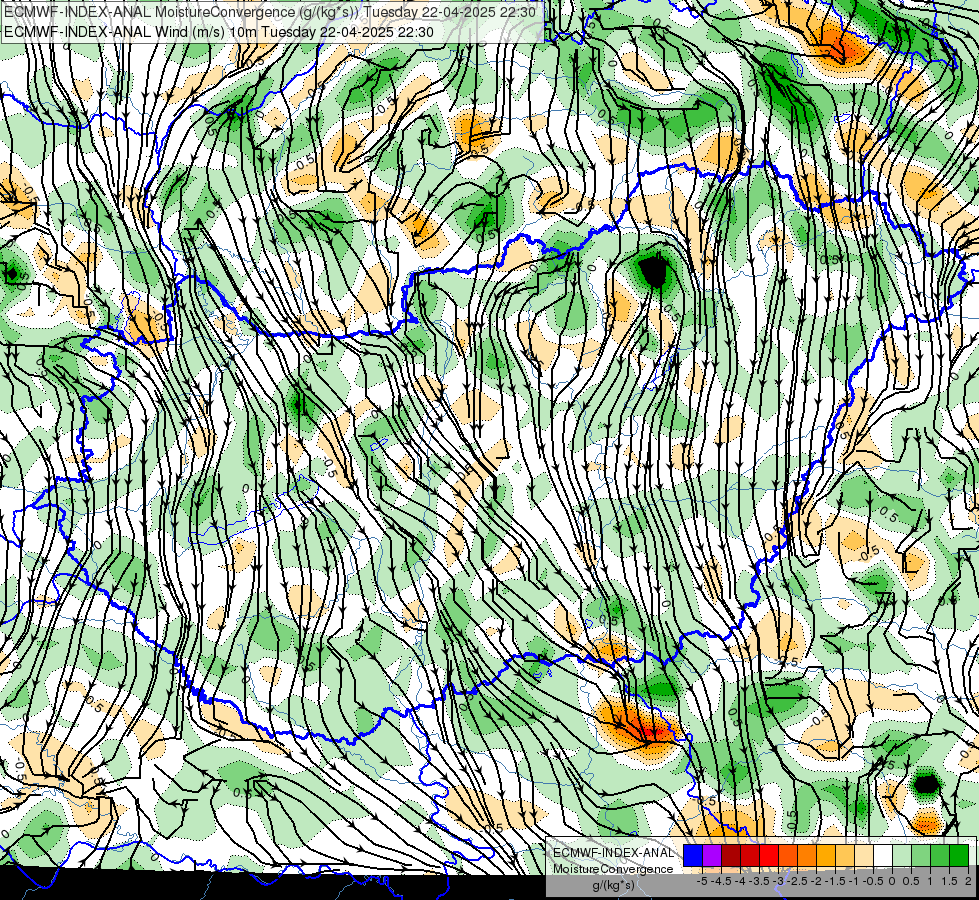
Task: Click the blue legend swatch
Action: pos(693,855)
